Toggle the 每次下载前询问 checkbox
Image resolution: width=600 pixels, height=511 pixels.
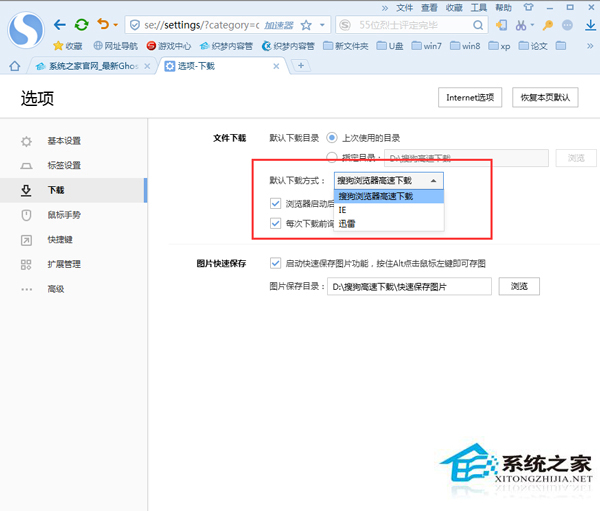click(275, 222)
